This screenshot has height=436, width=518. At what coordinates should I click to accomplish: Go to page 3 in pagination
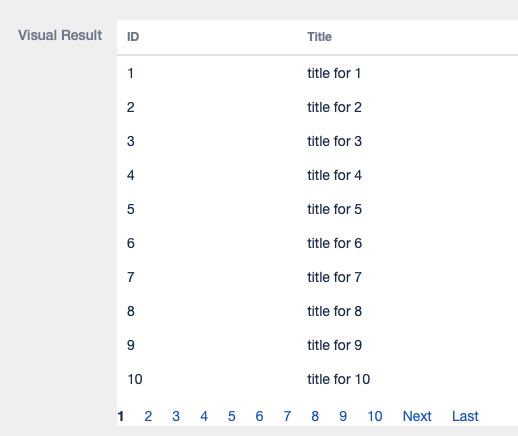click(x=176, y=416)
